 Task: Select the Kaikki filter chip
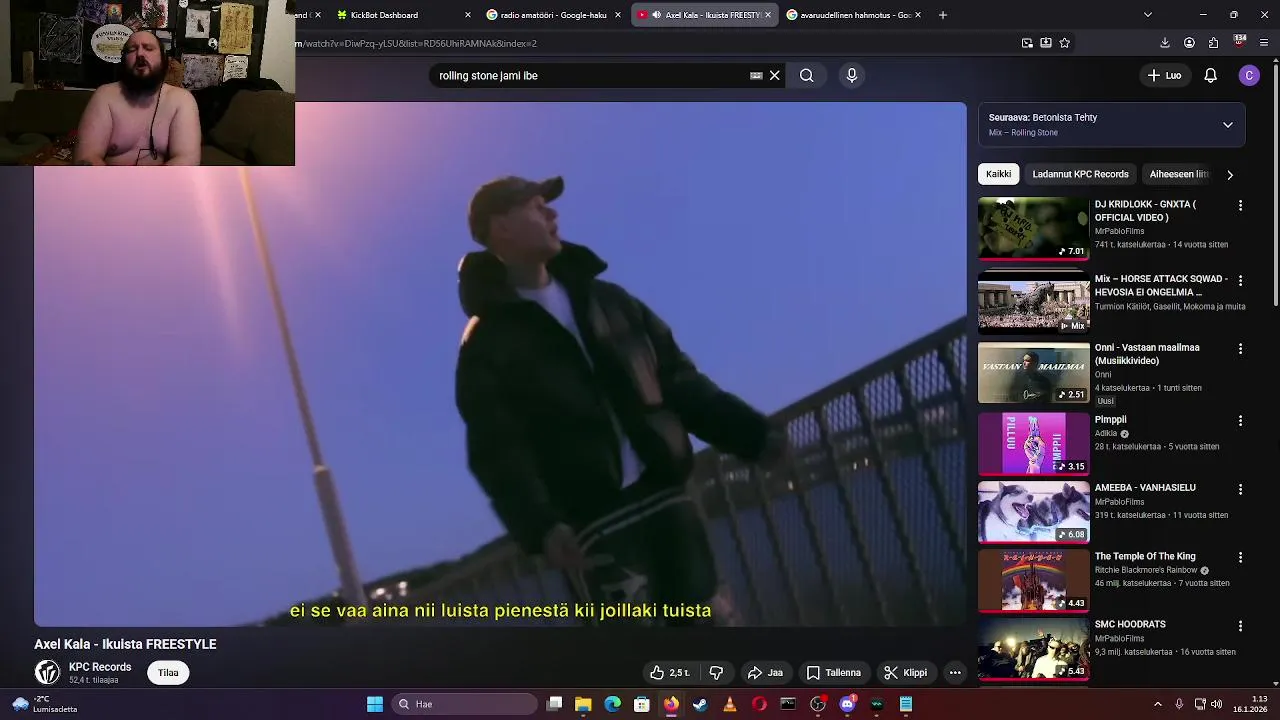(x=998, y=174)
